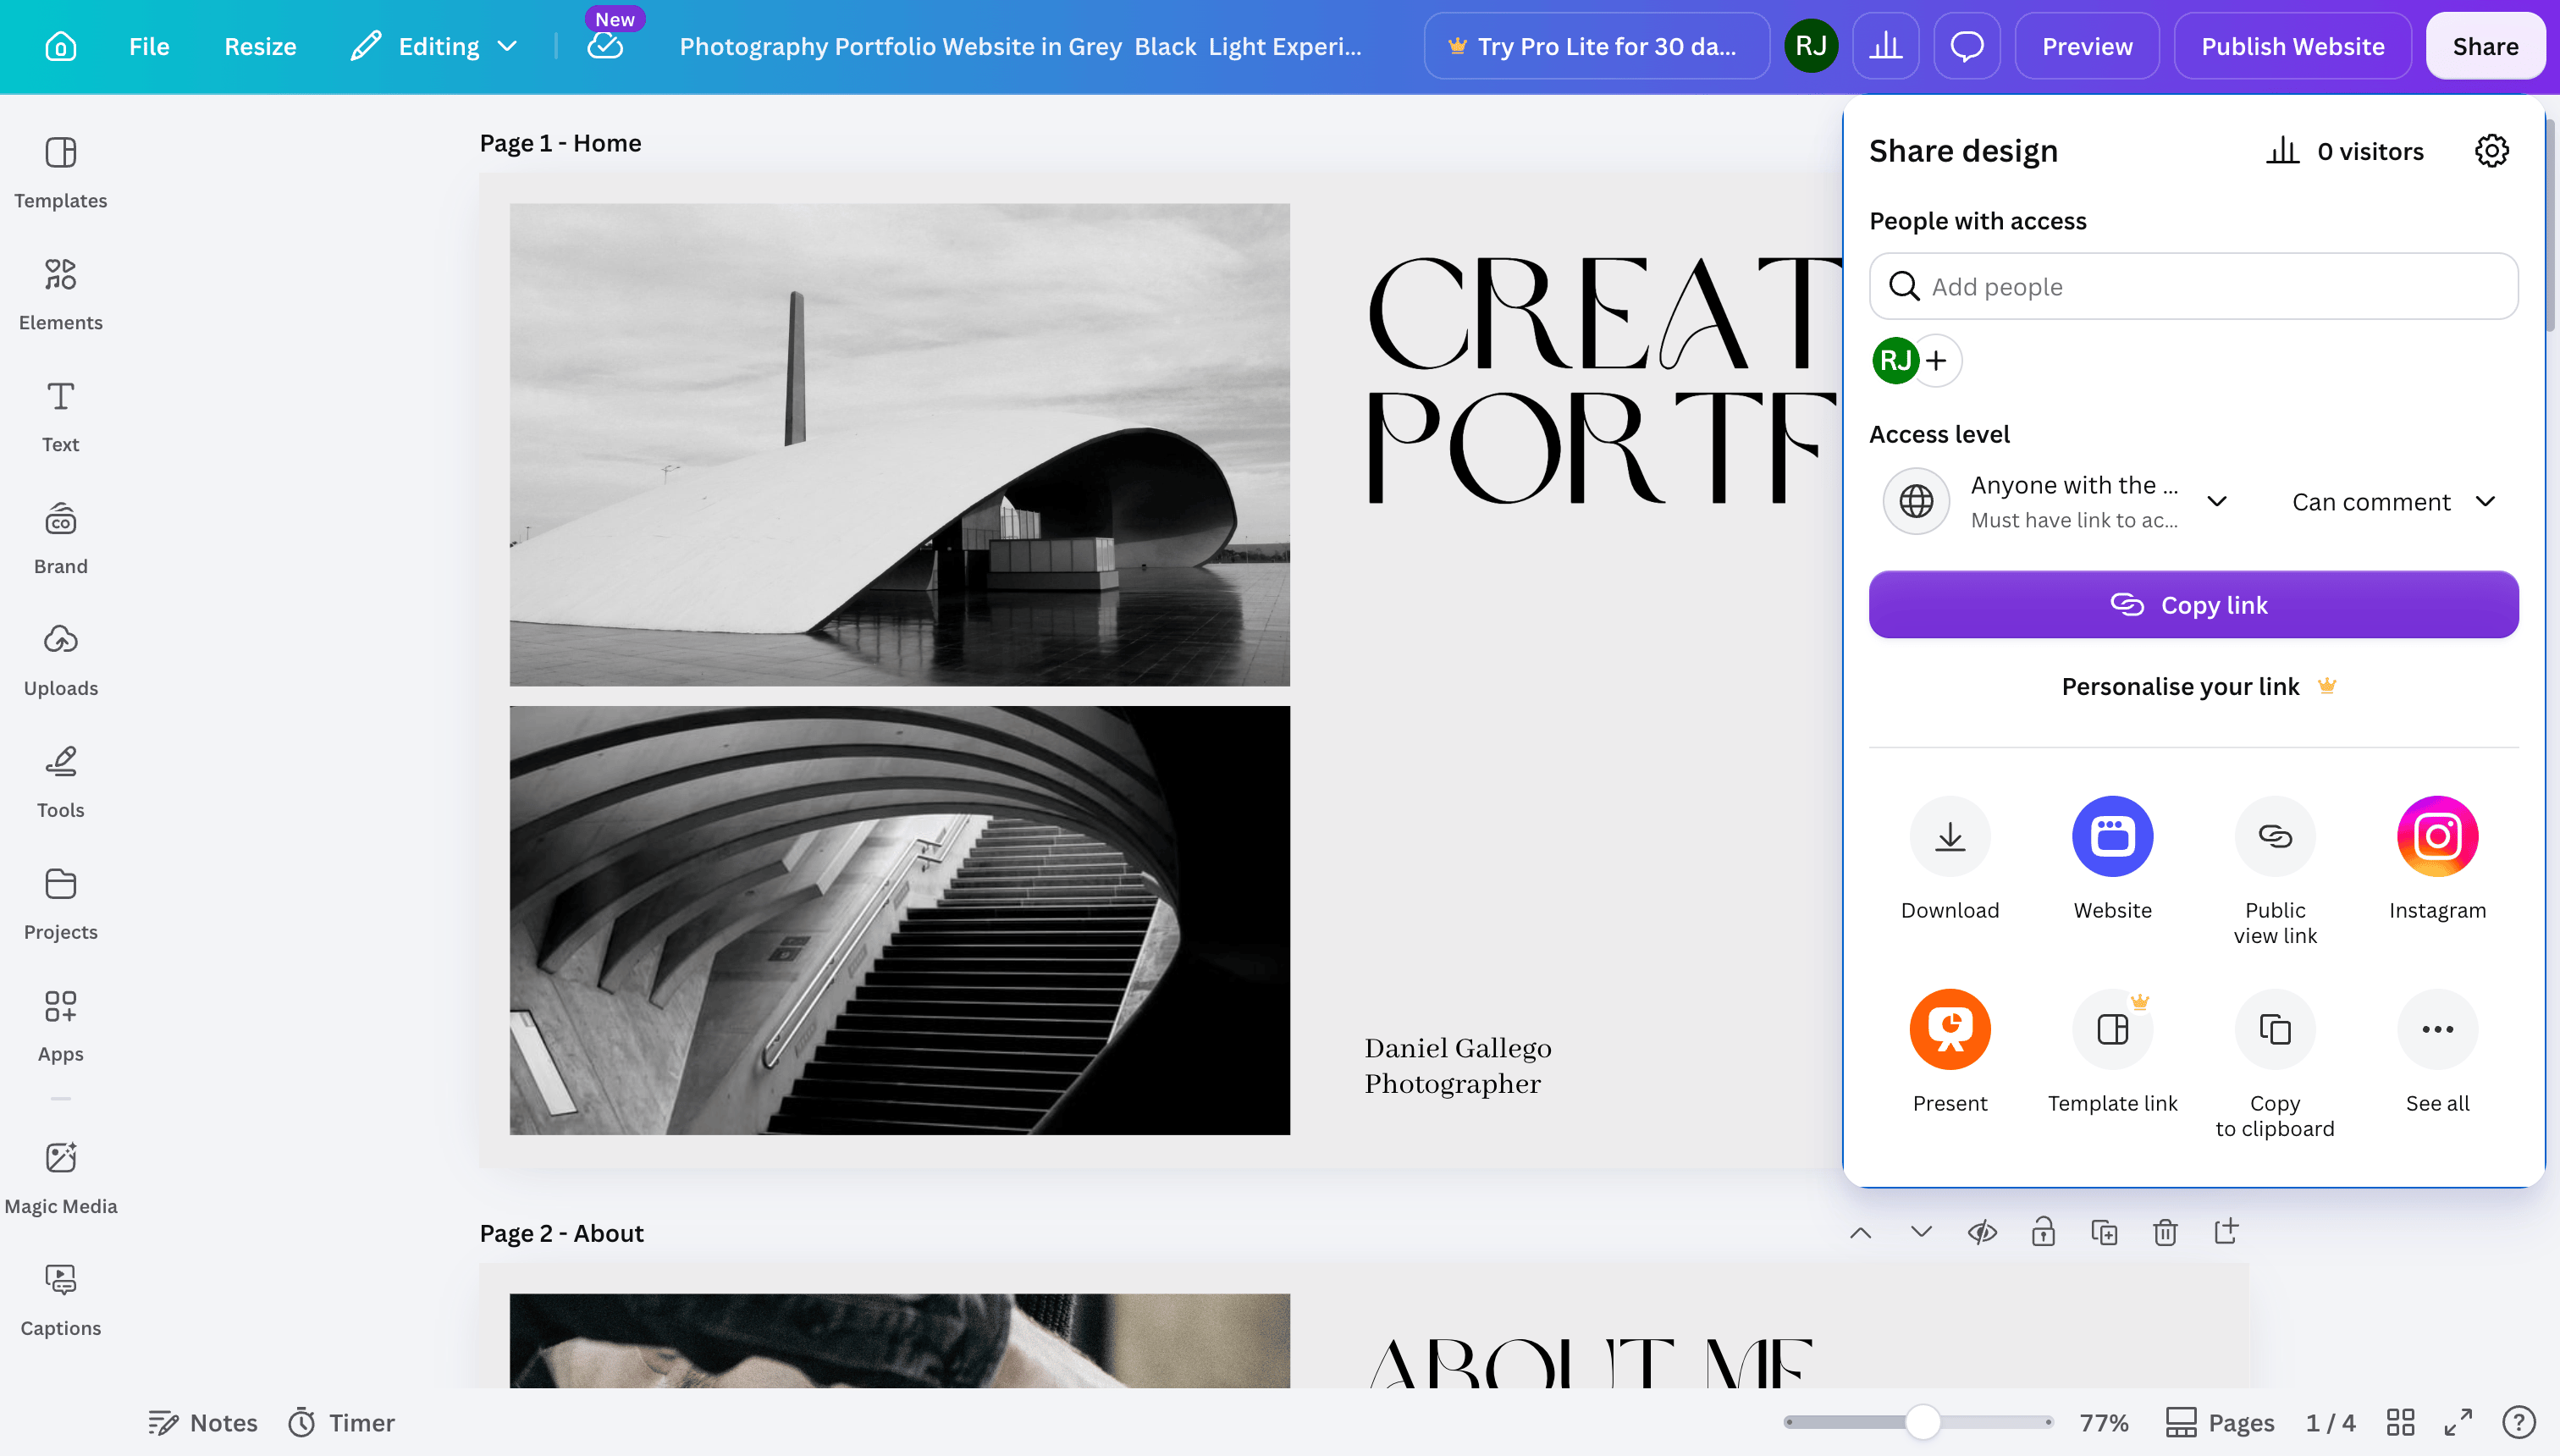The width and height of the screenshot is (2560, 1456).
Task: Click the cloud save status icon
Action: (605, 46)
